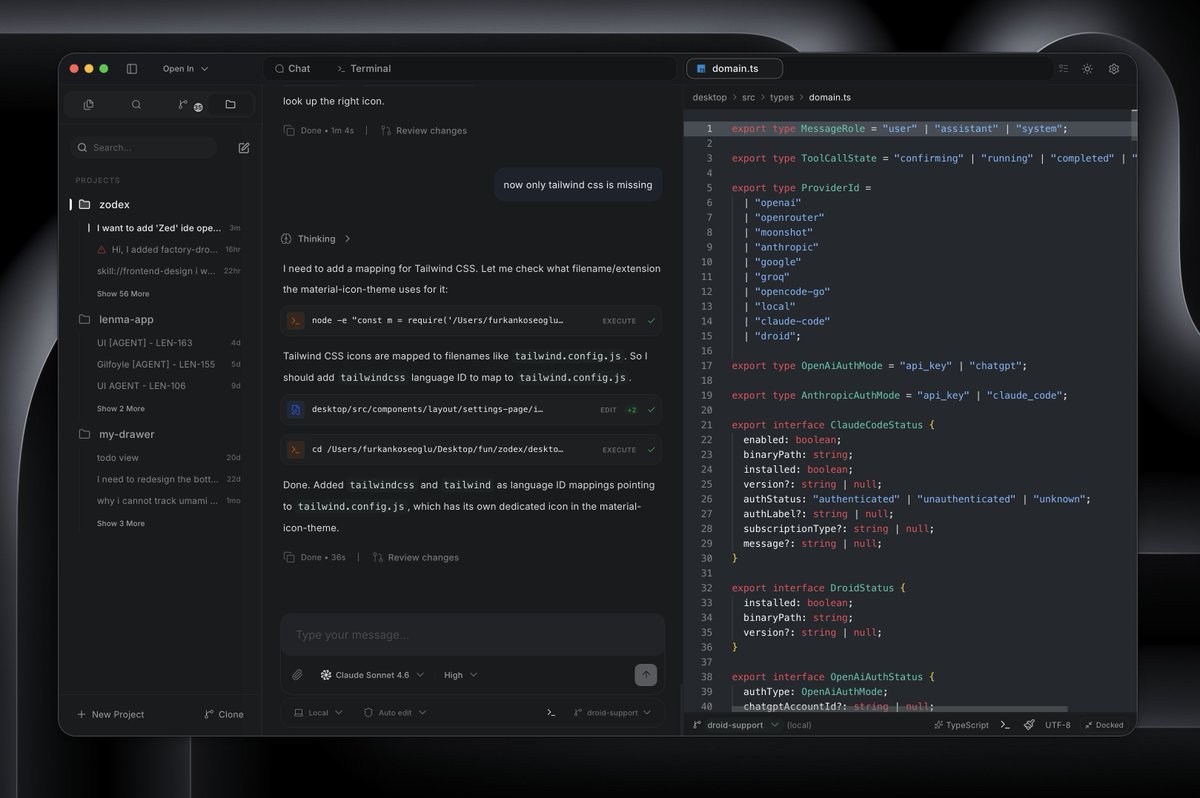
Task: Send message with the arrow-up button
Action: coord(646,675)
